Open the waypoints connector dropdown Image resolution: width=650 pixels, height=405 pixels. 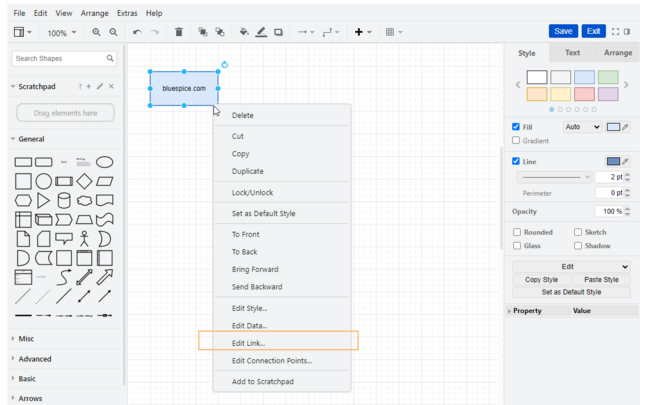pyautogui.click(x=331, y=32)
